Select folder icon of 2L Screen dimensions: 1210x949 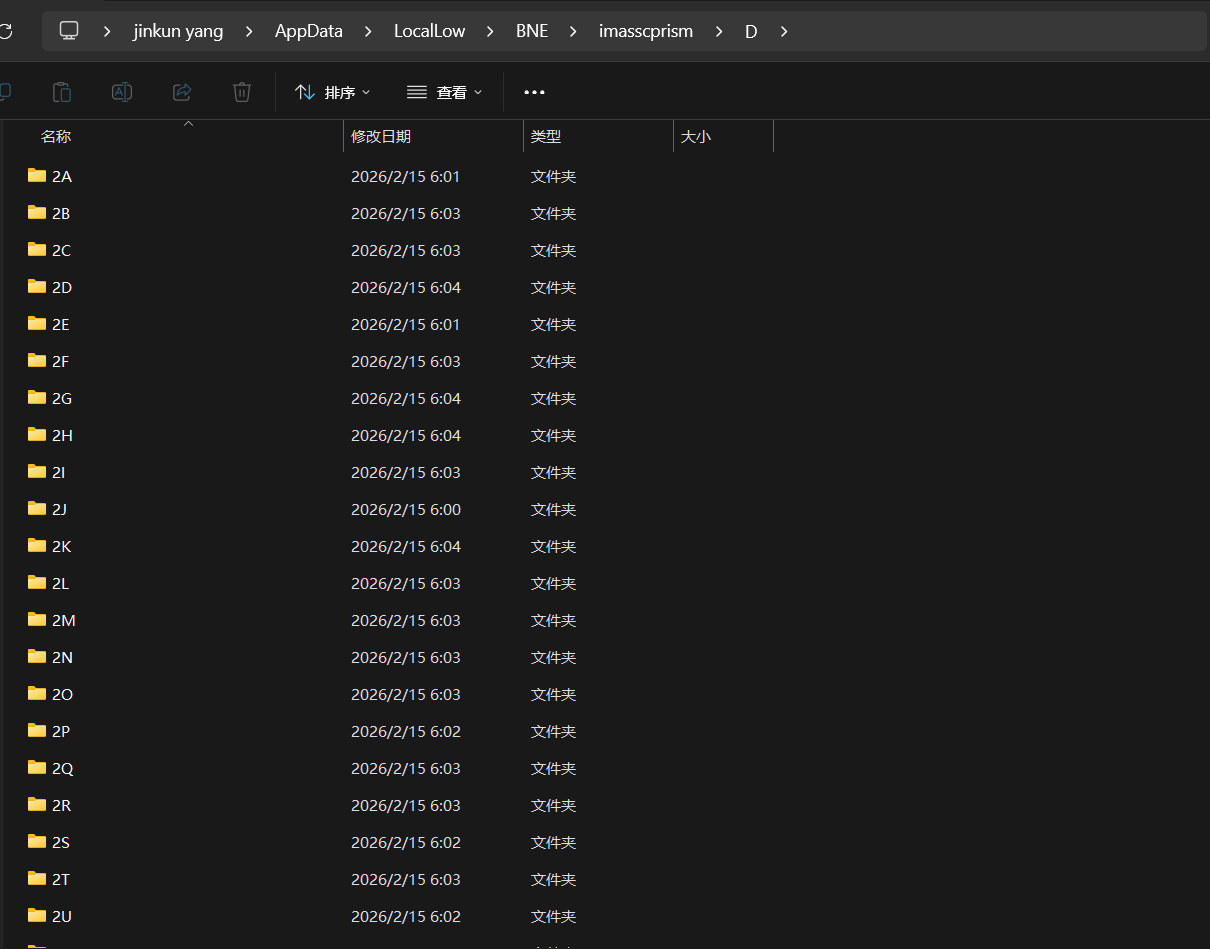click(37, 582)
